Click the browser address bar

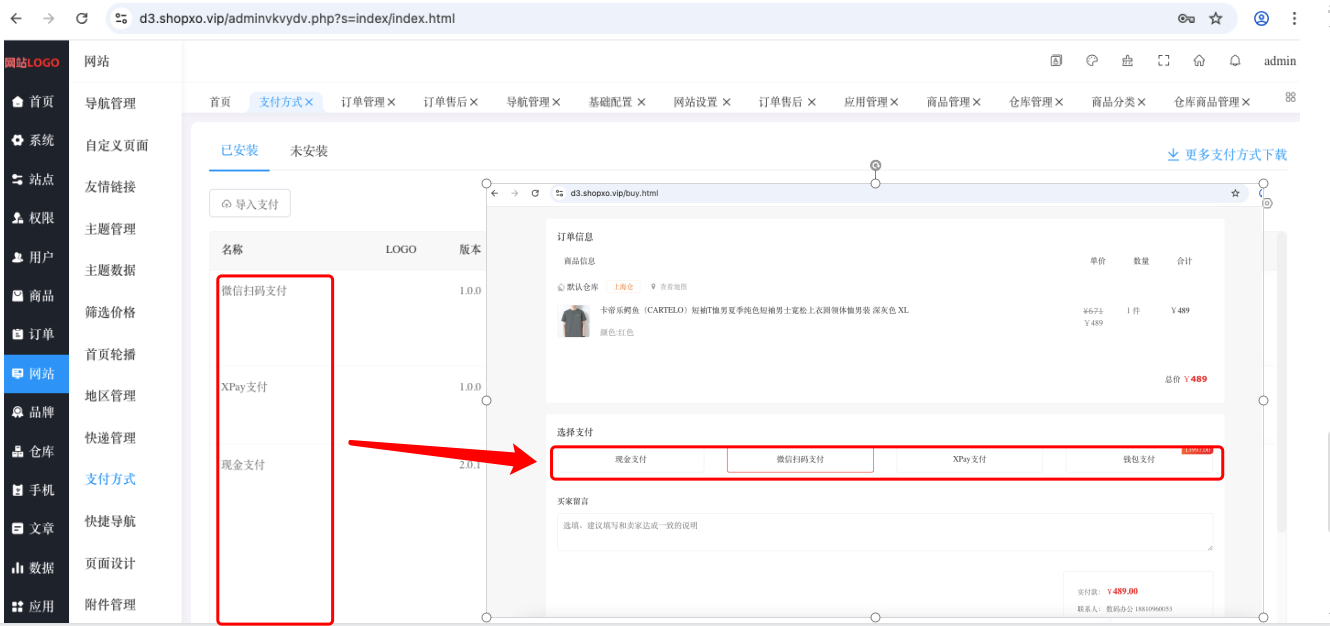coord(640,18)
